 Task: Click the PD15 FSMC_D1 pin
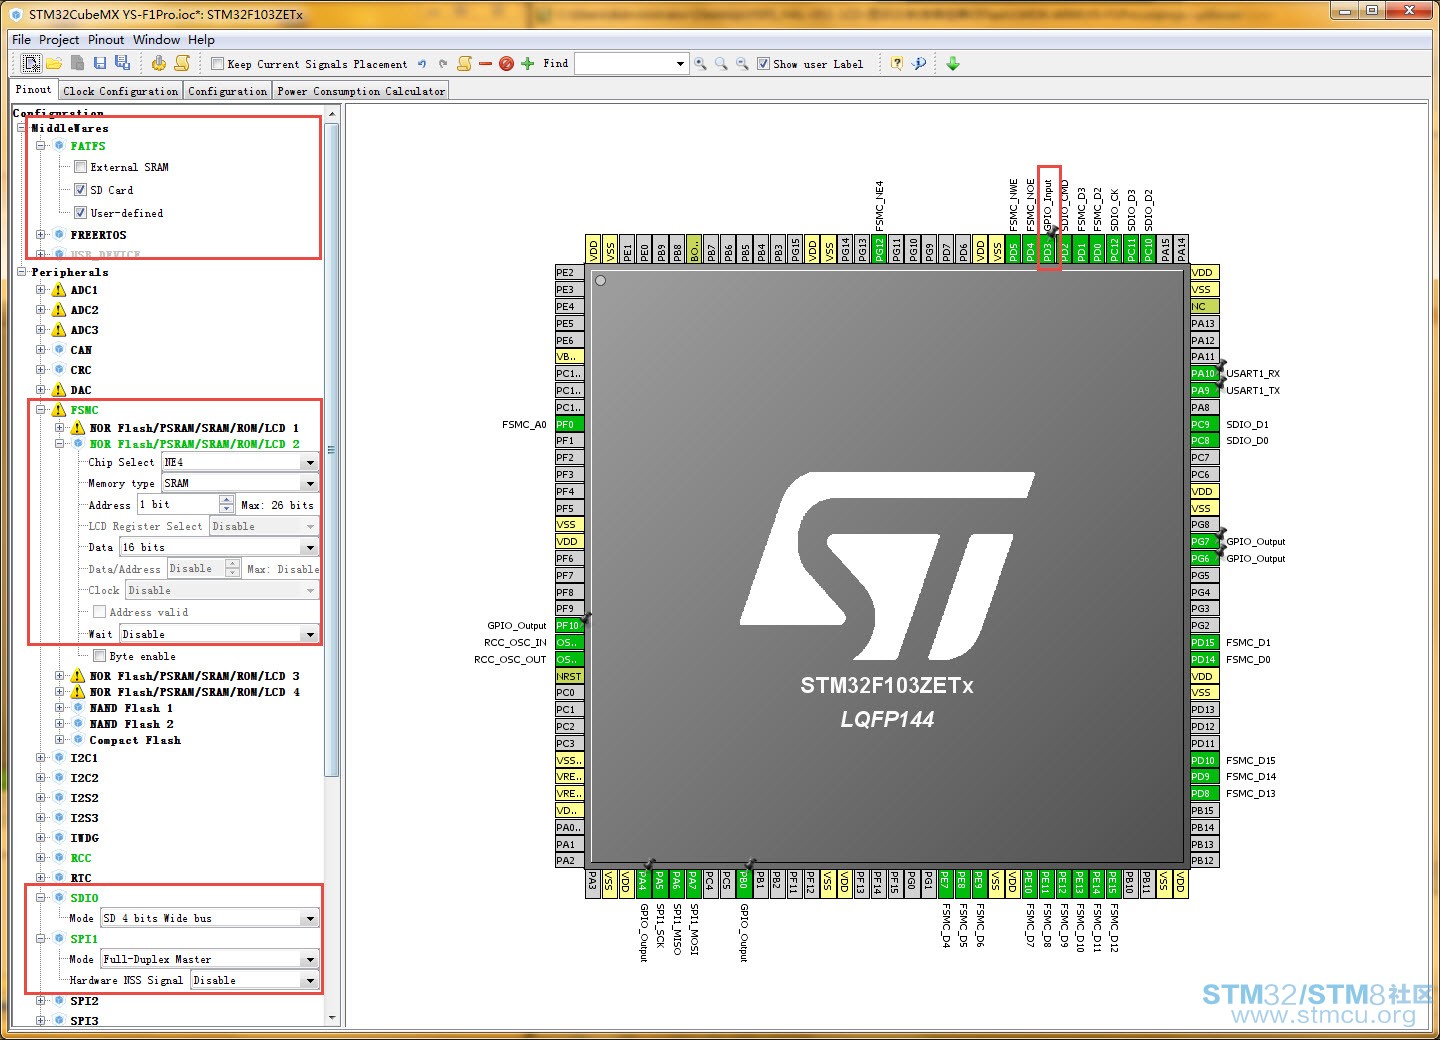pos(1203,642)
